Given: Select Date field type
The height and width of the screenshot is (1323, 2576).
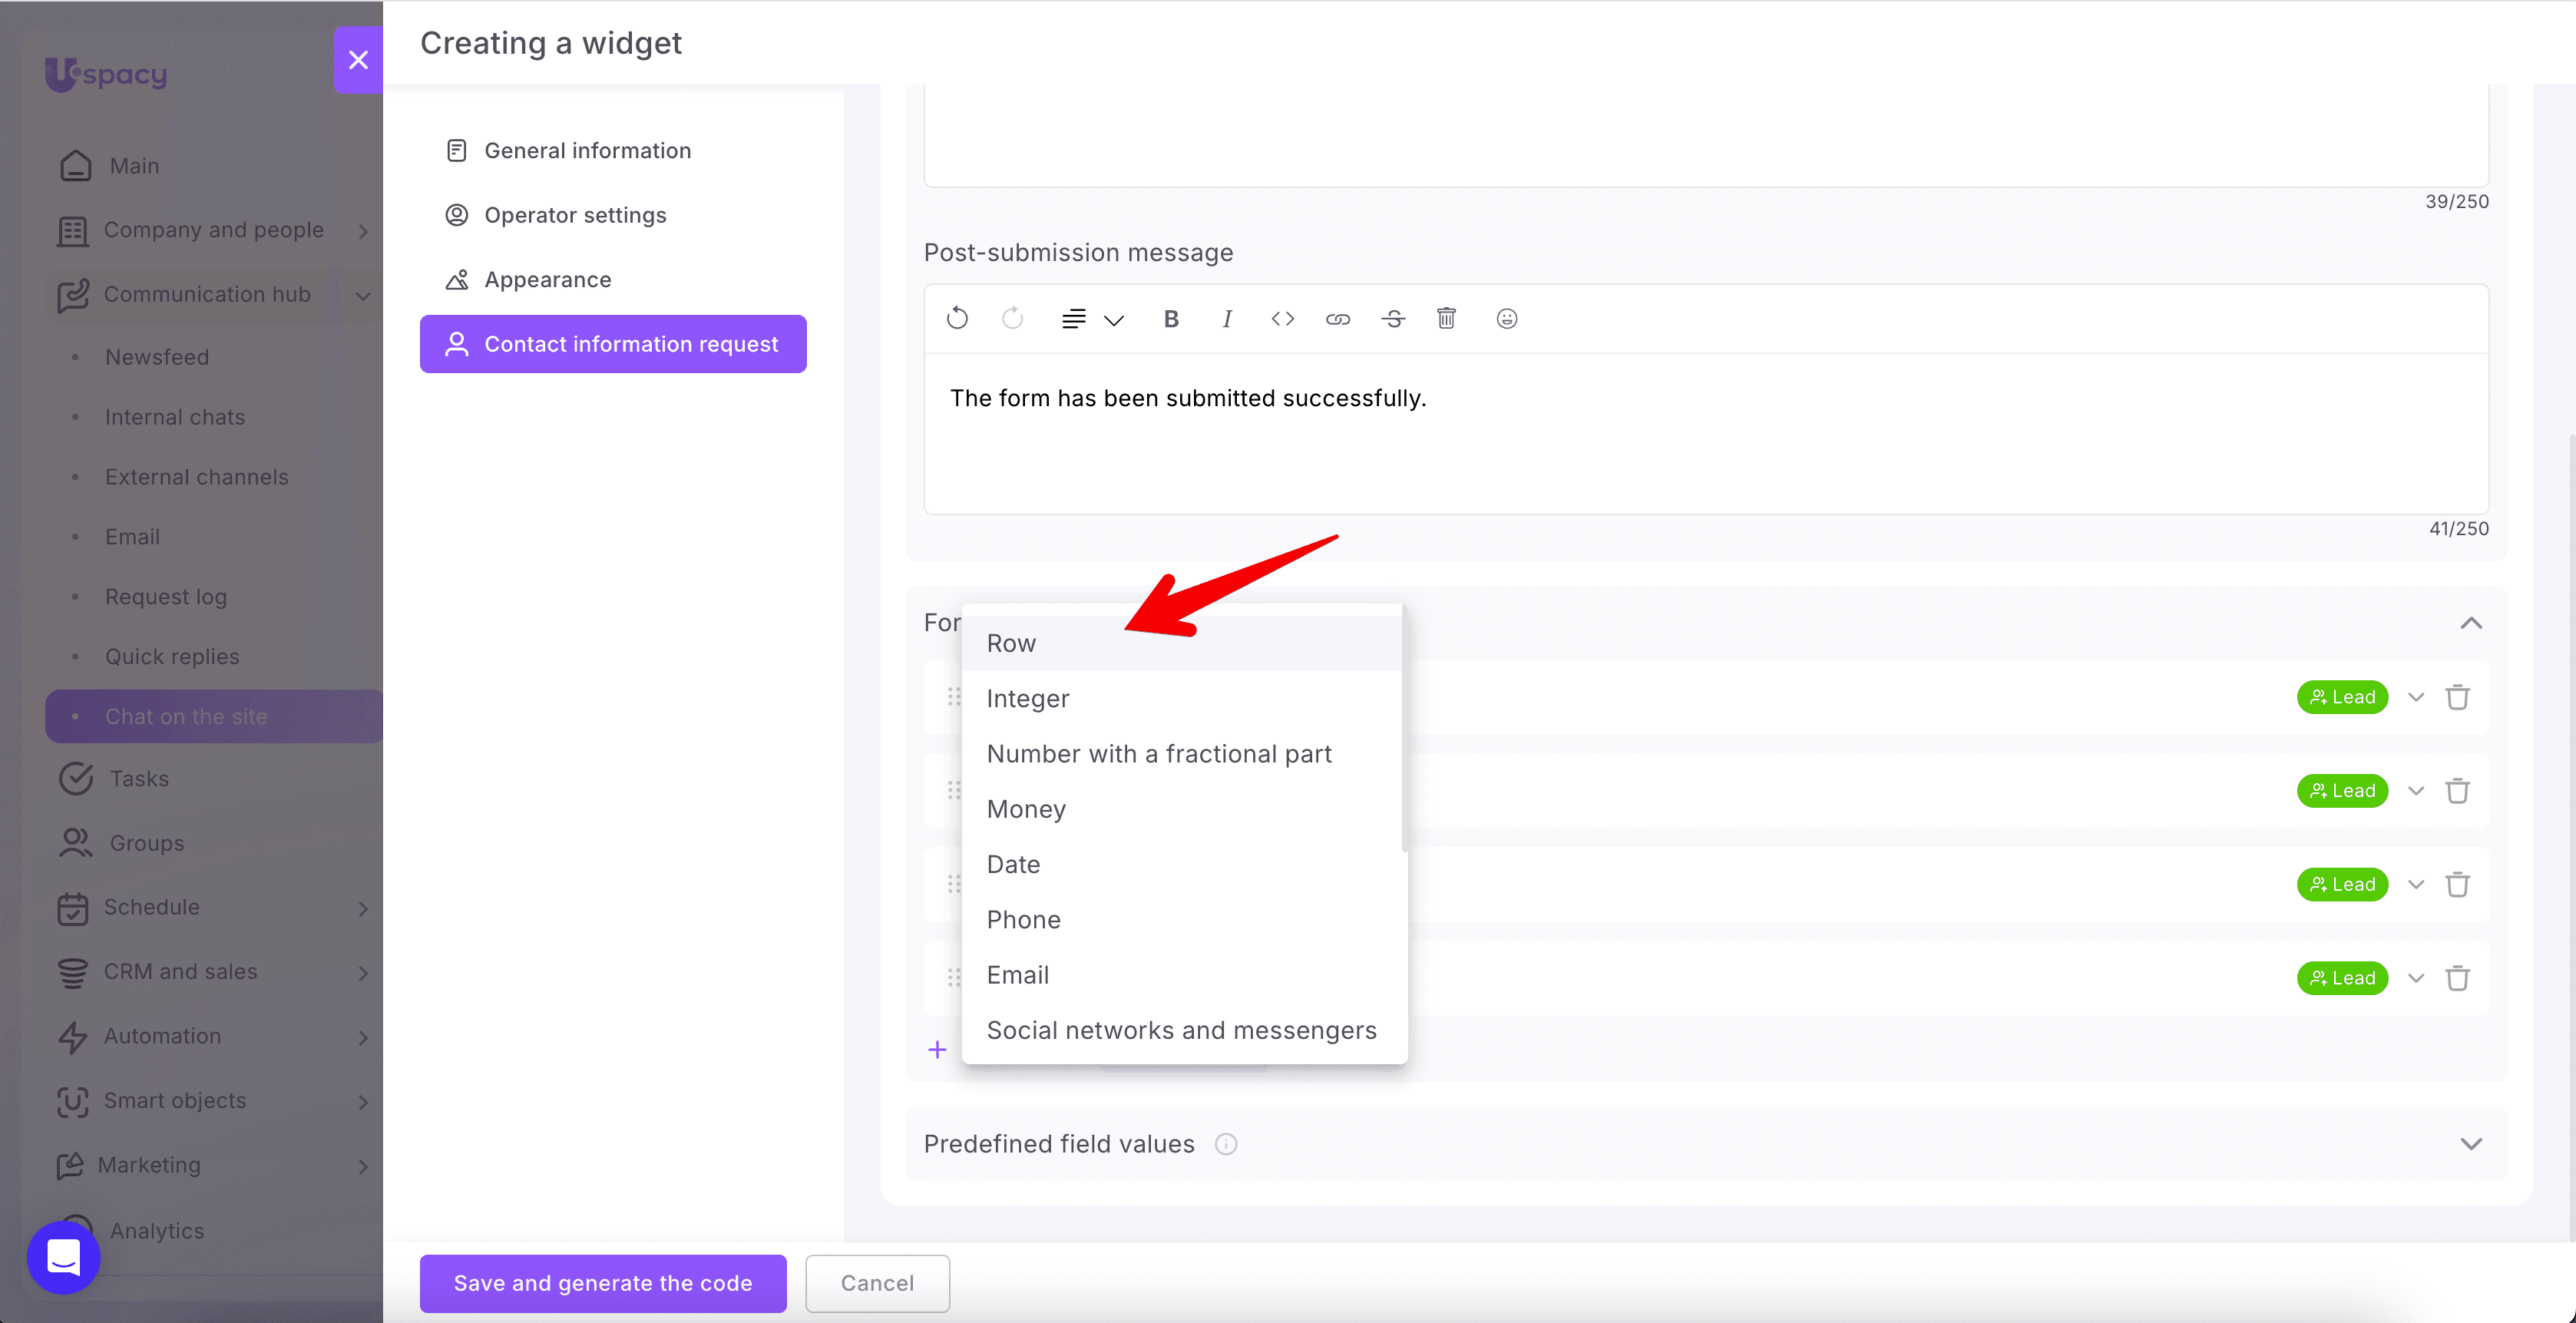Looking at the screenshot, I should click(1182, 864).
